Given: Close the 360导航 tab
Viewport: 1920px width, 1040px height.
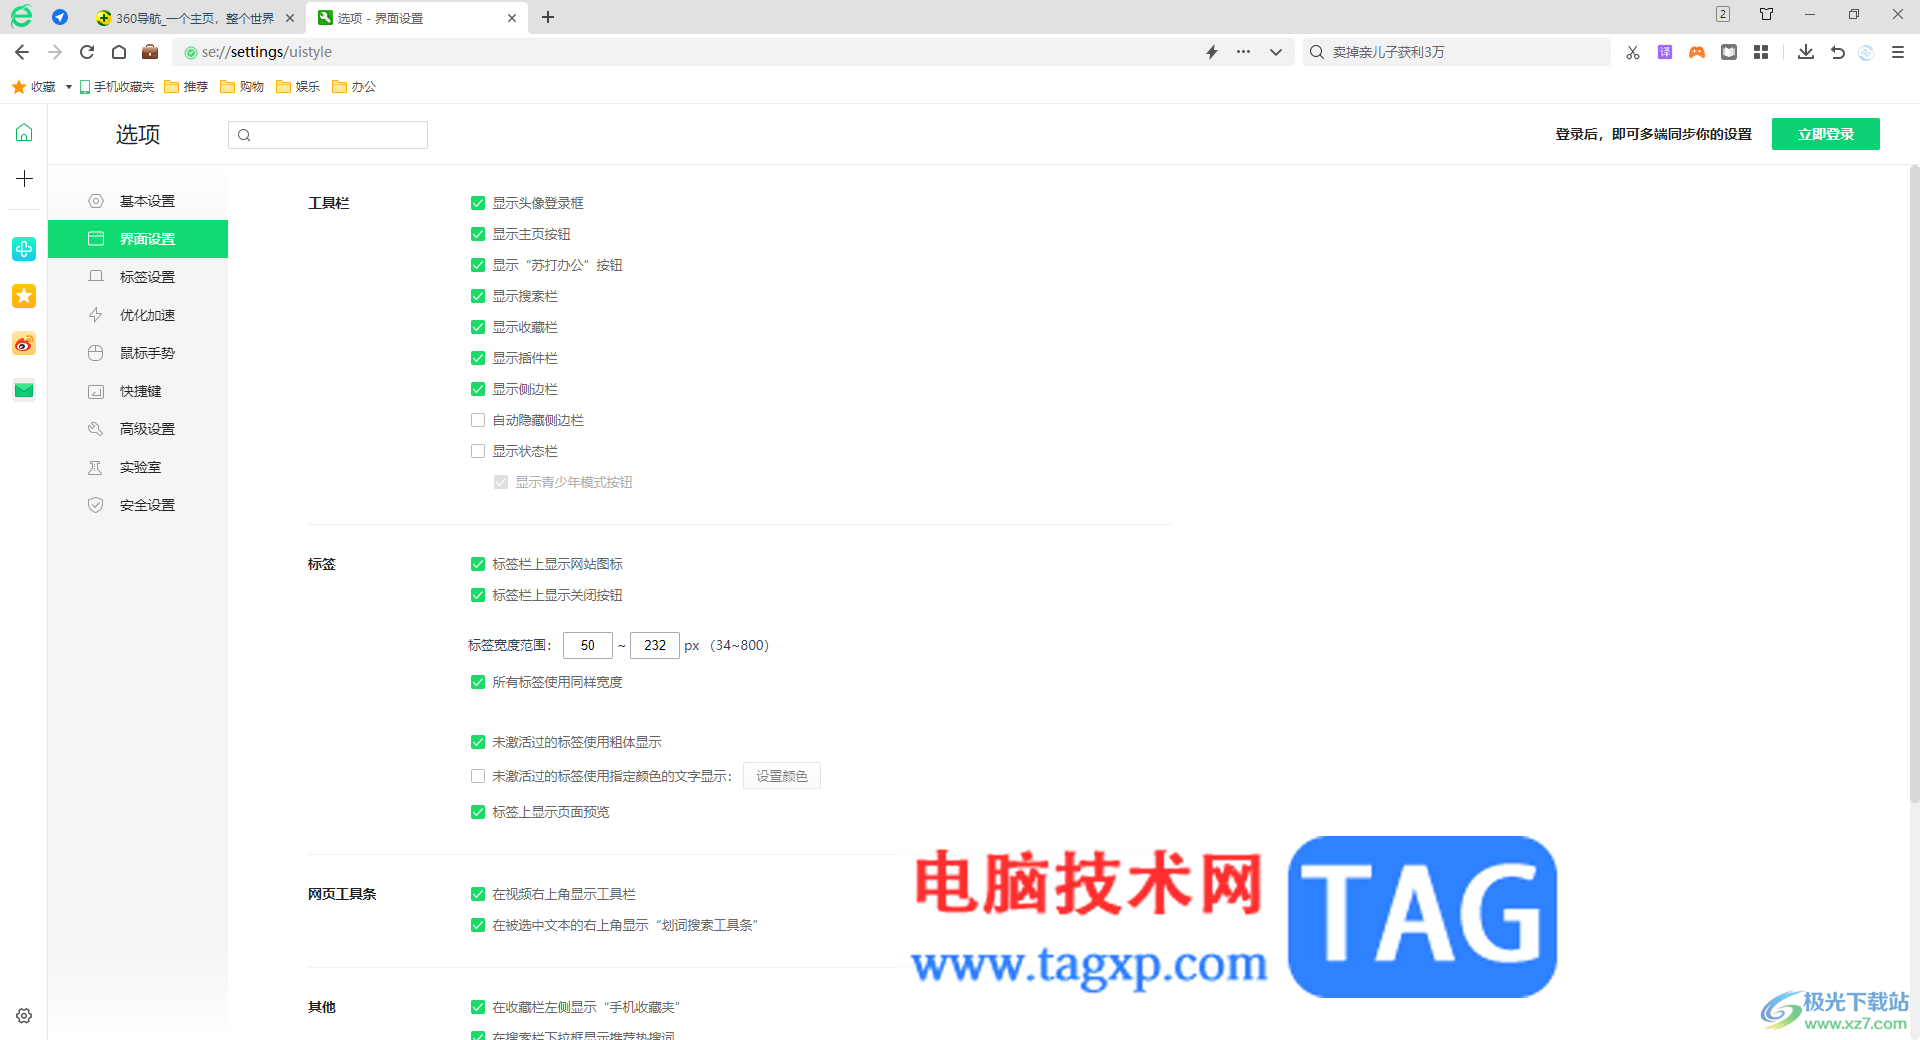Looking at the screenshot, I should (290, 18).
